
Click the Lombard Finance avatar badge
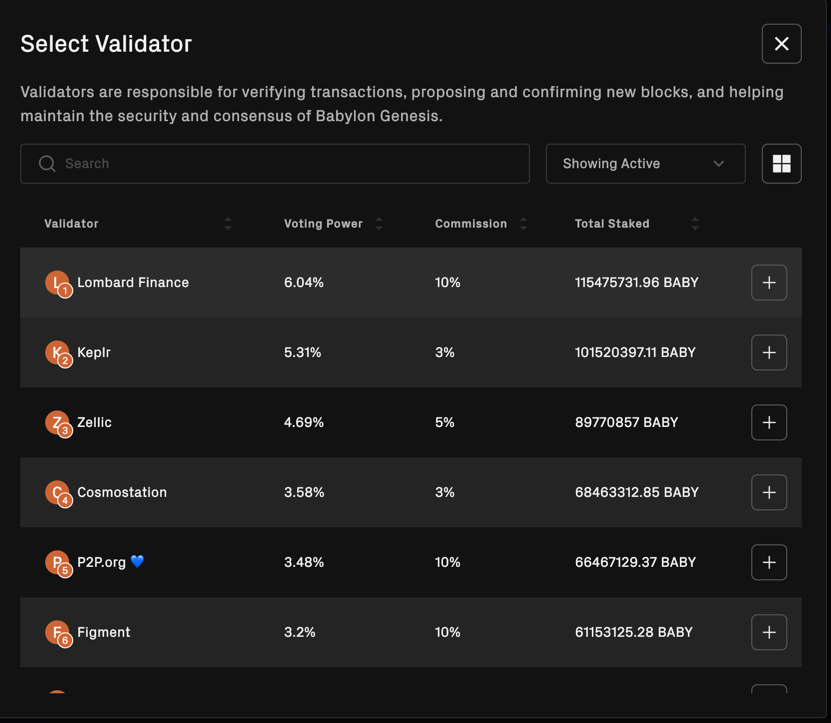(58, 284)
